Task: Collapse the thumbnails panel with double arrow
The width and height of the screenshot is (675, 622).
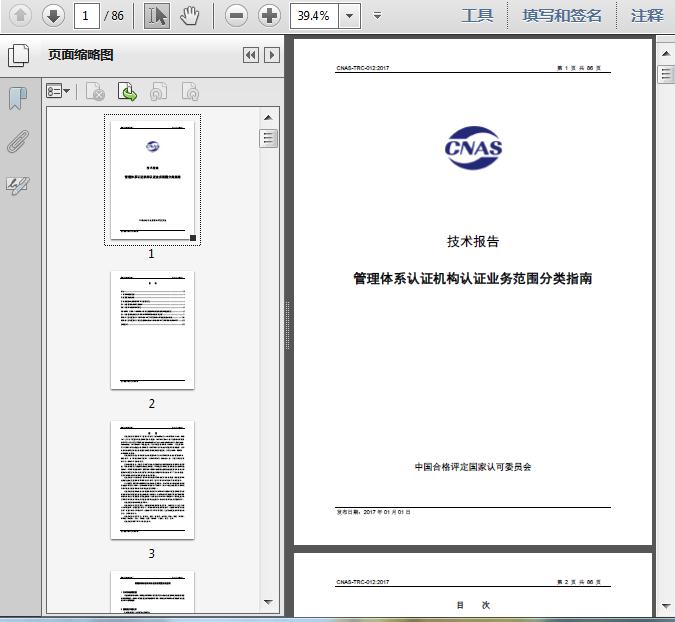Action: (x=250, y=55)
